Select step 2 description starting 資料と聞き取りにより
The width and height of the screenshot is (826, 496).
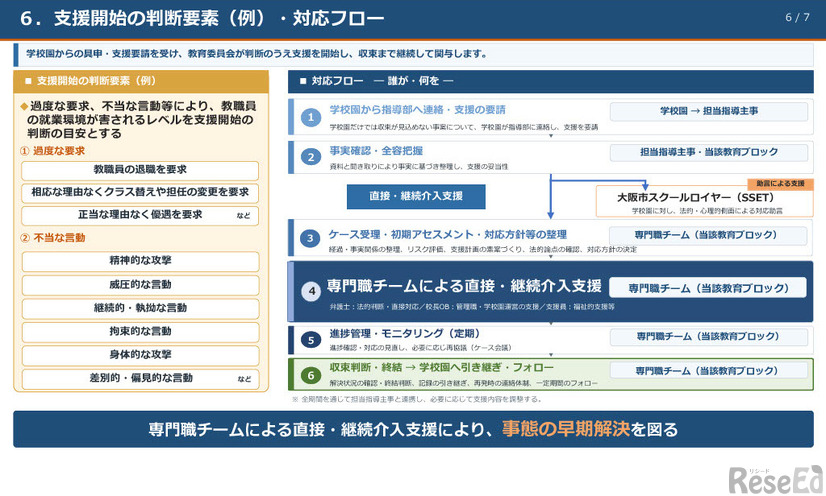pyautogui.click(x=419, y=166)
